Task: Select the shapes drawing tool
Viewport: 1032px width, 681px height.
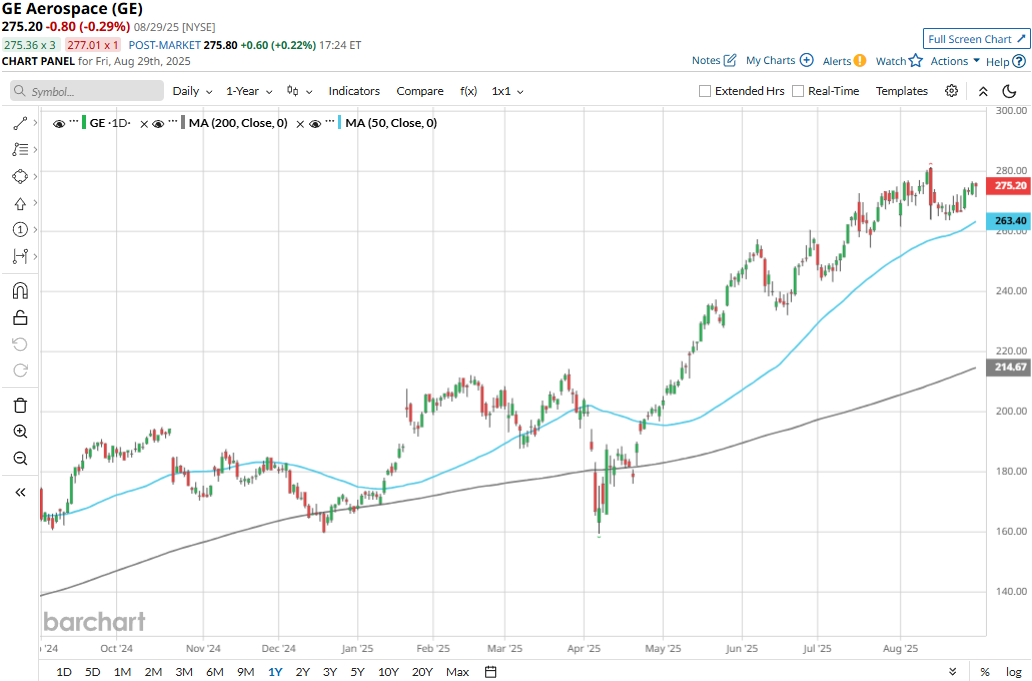Action: coord(20,176)
